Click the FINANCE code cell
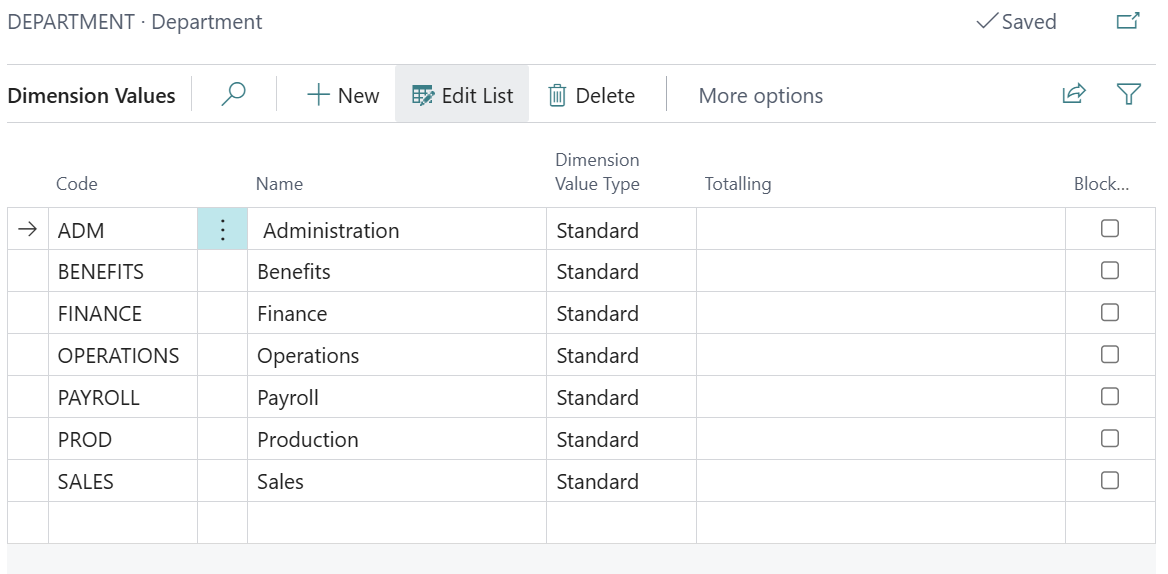Image resolution: width=1168 pixels, height=574 pixels. (123, 313)
